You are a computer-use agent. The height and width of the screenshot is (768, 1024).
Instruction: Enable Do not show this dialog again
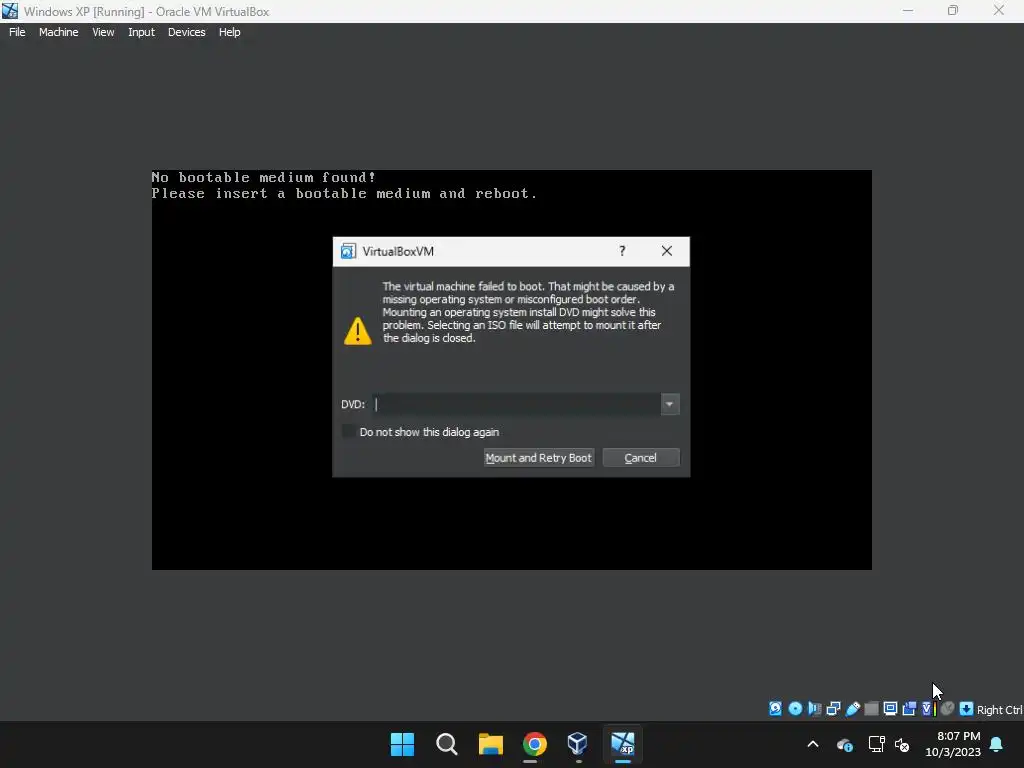349,432
